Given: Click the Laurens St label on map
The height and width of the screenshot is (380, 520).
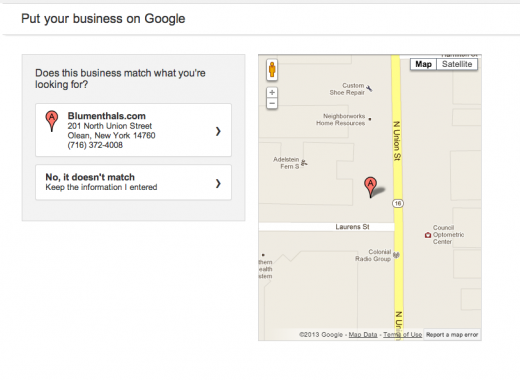Looking at the screenshot, I should (x=352, y=227).
